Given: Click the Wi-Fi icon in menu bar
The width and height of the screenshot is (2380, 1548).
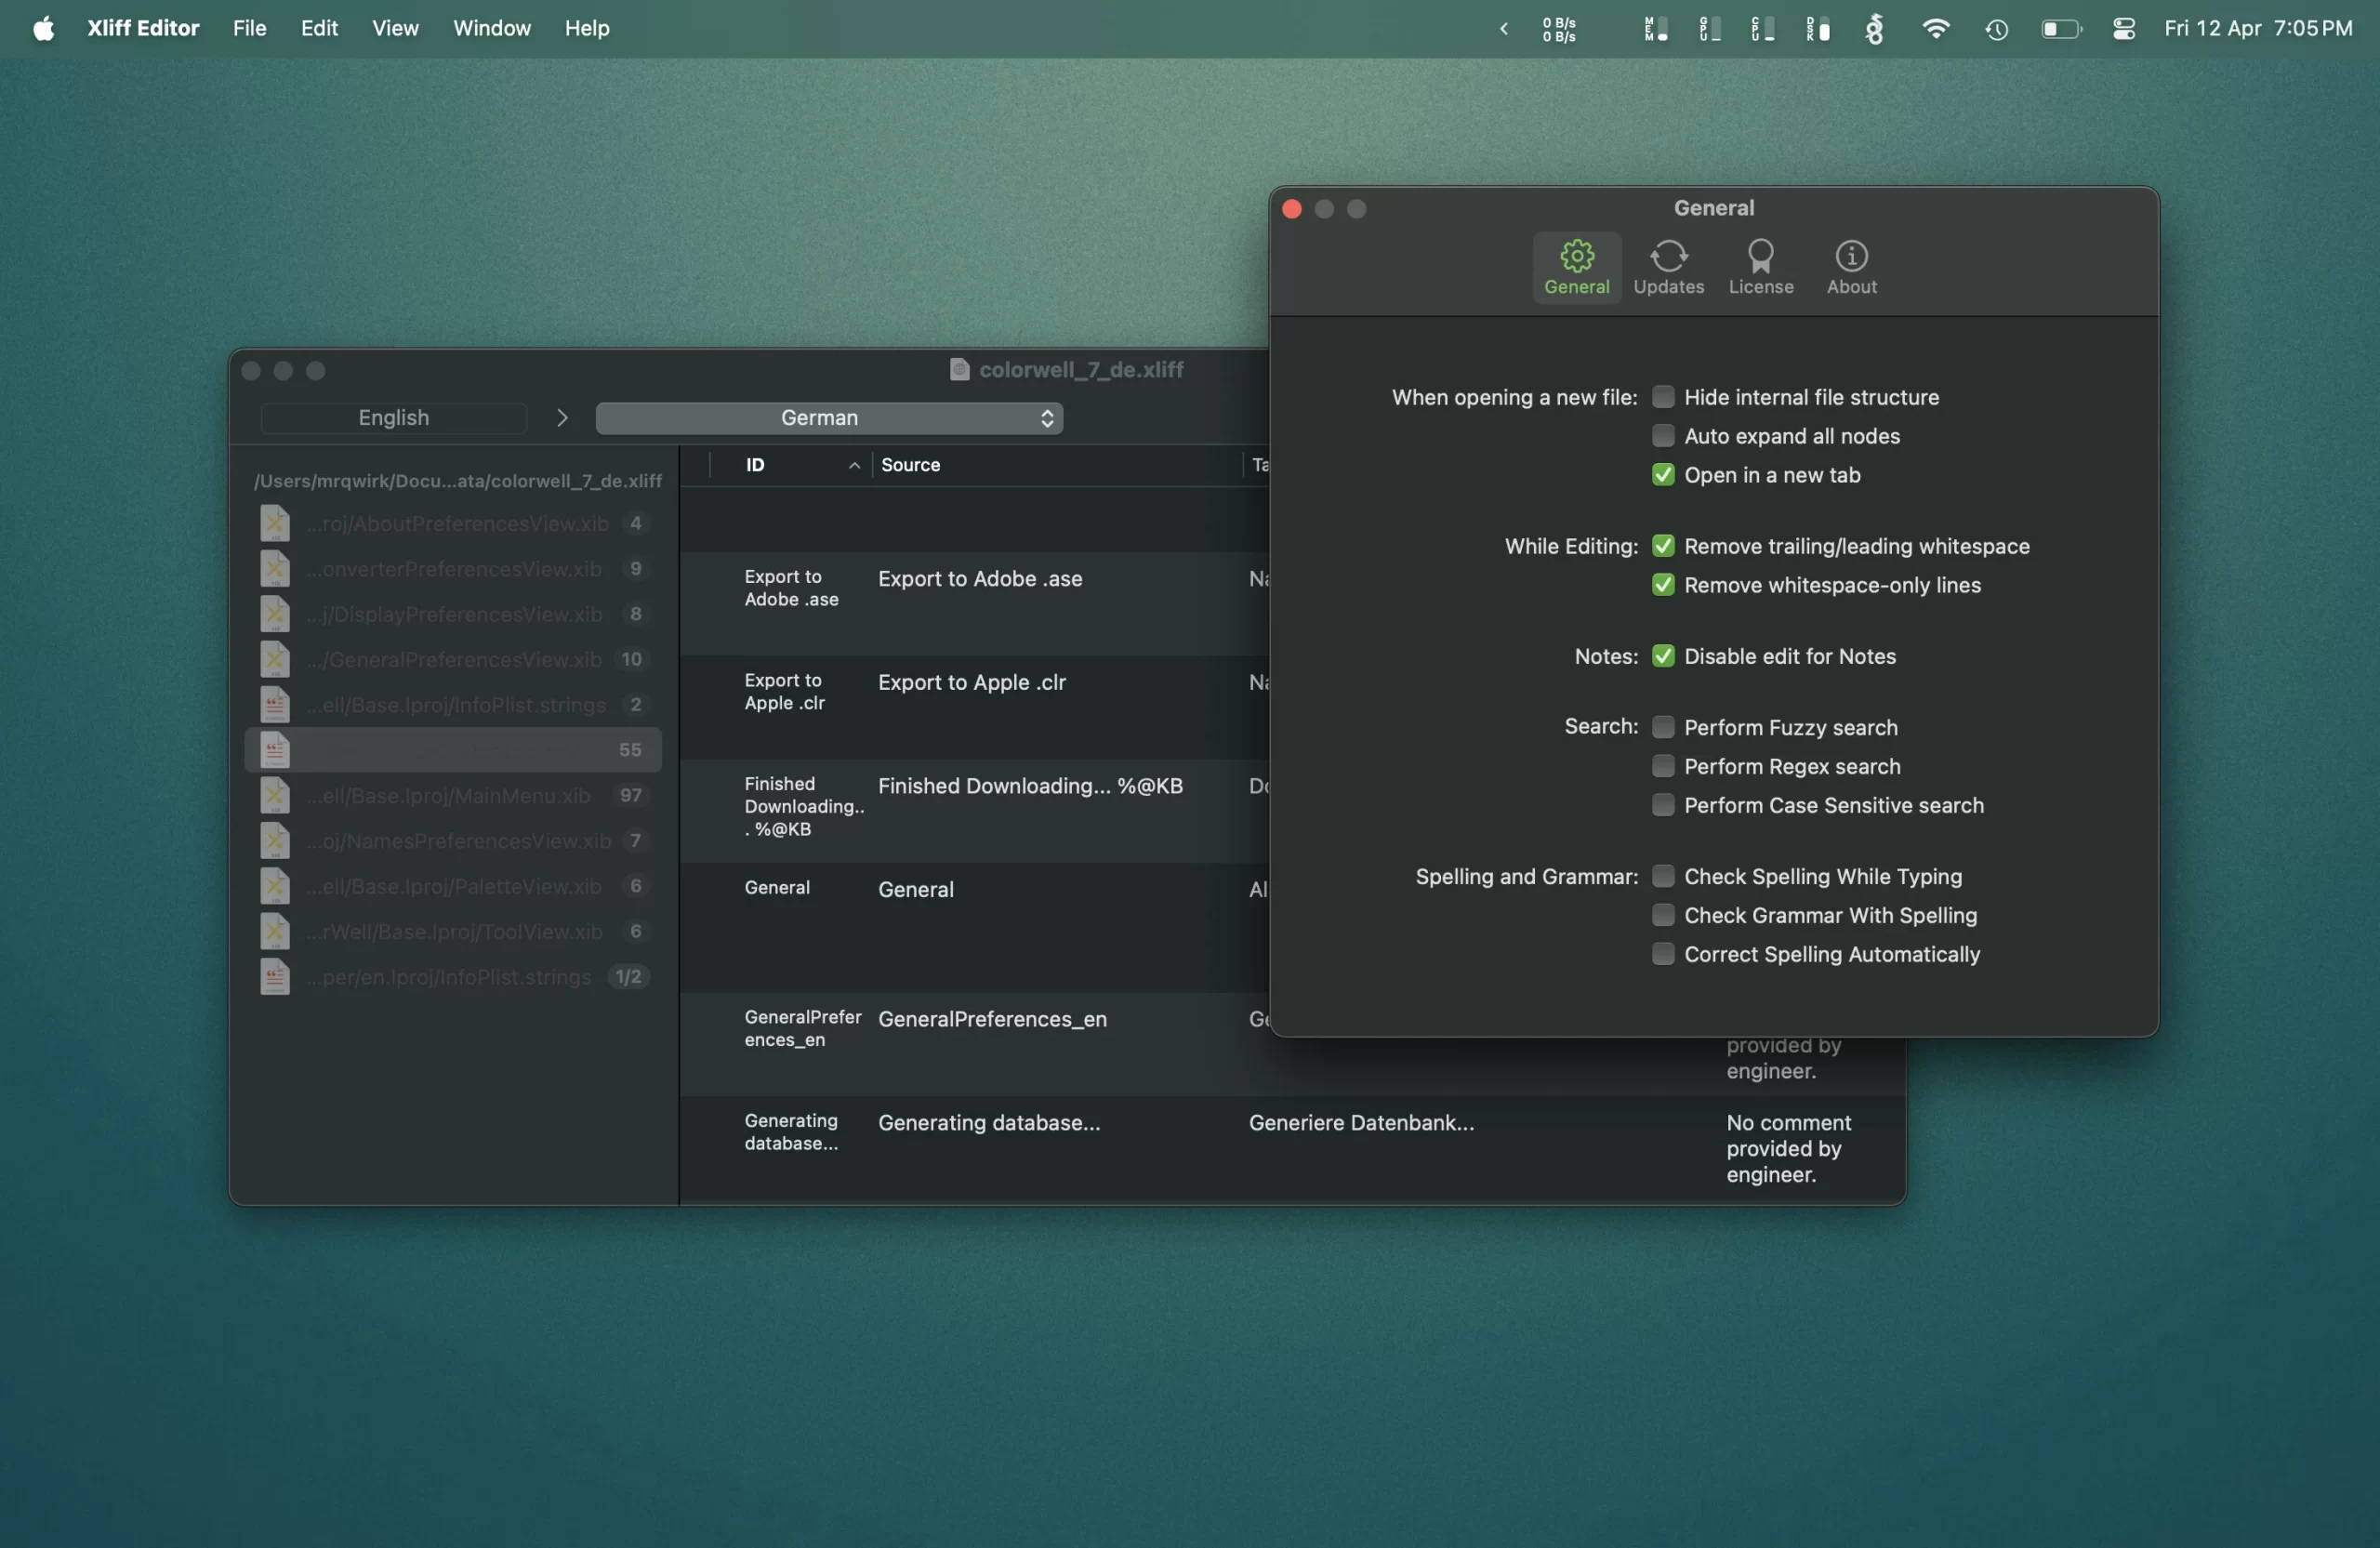Looking at the screenshot, I should [1935, 29].
